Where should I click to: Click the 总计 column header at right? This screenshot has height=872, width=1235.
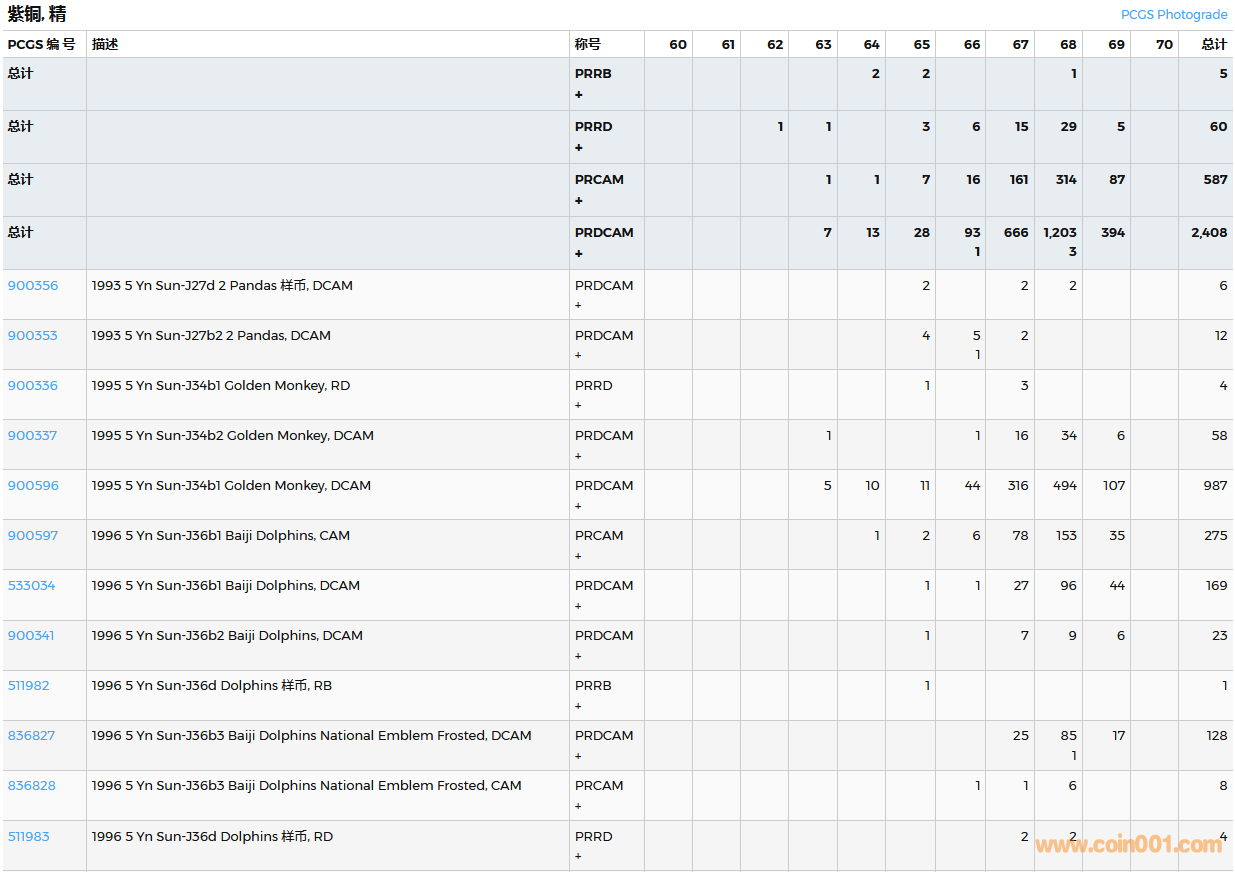tap(1214, 44)
